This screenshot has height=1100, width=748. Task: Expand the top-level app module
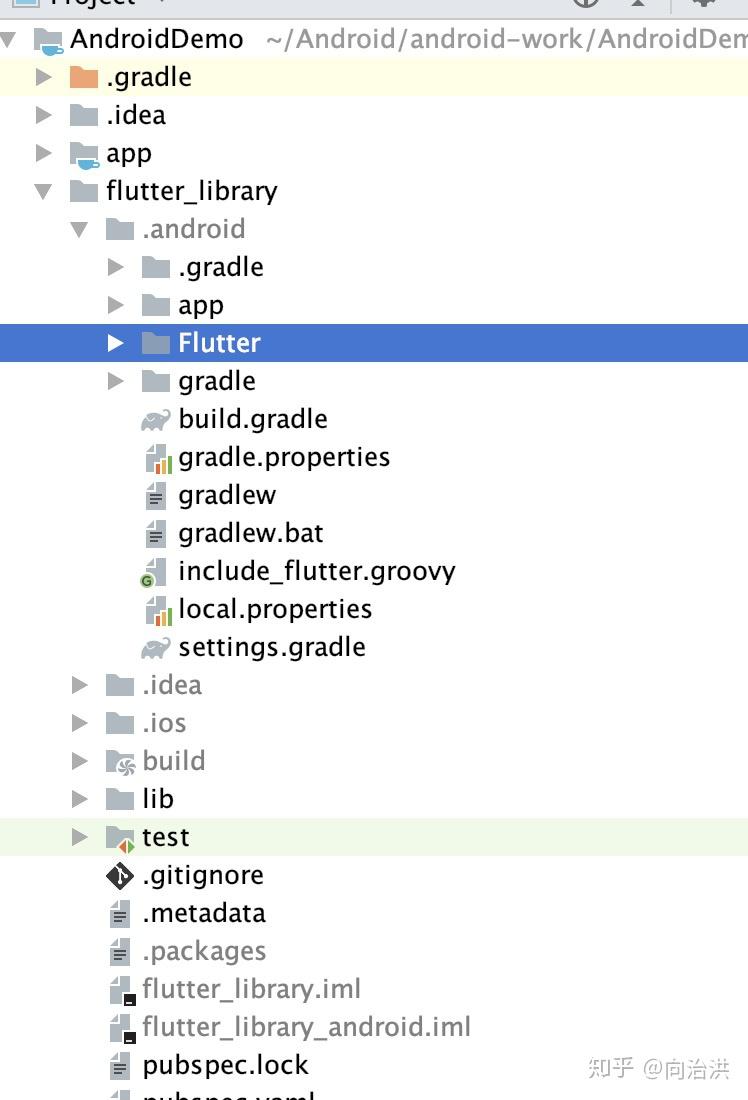[44, 153]
